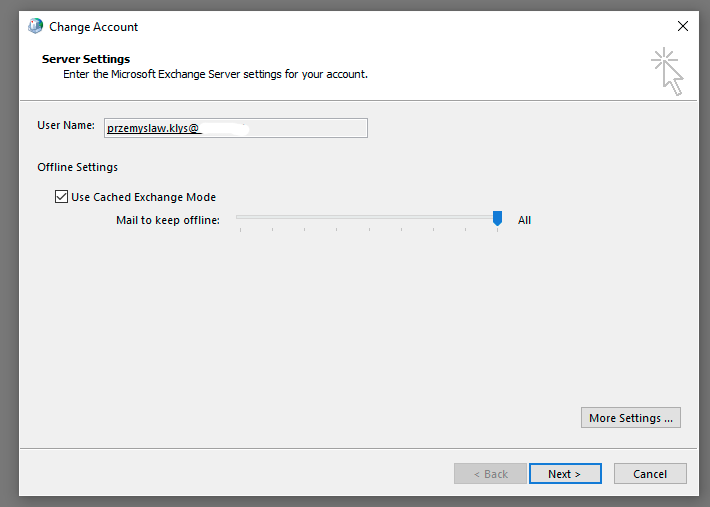Screen dimensions: 710x507
Task: Click the leftmost end of offline slider track
Action: pos(239,217)
